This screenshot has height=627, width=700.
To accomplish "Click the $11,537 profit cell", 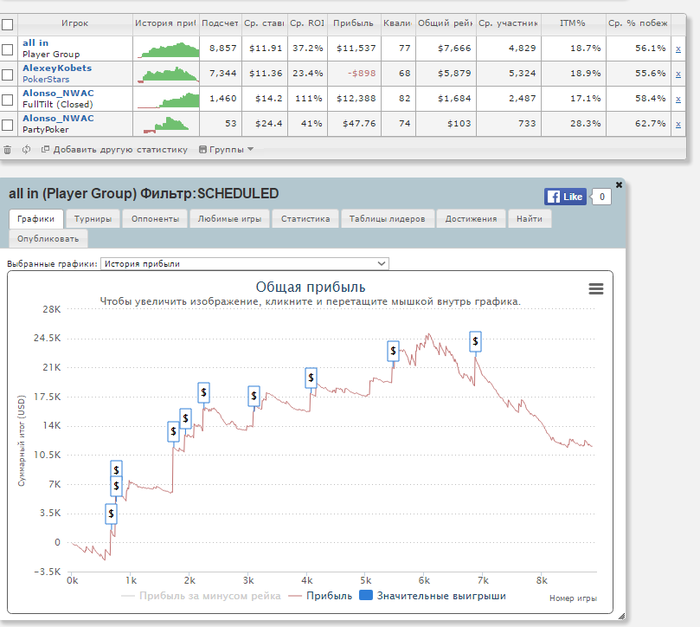I will (356, 48).
